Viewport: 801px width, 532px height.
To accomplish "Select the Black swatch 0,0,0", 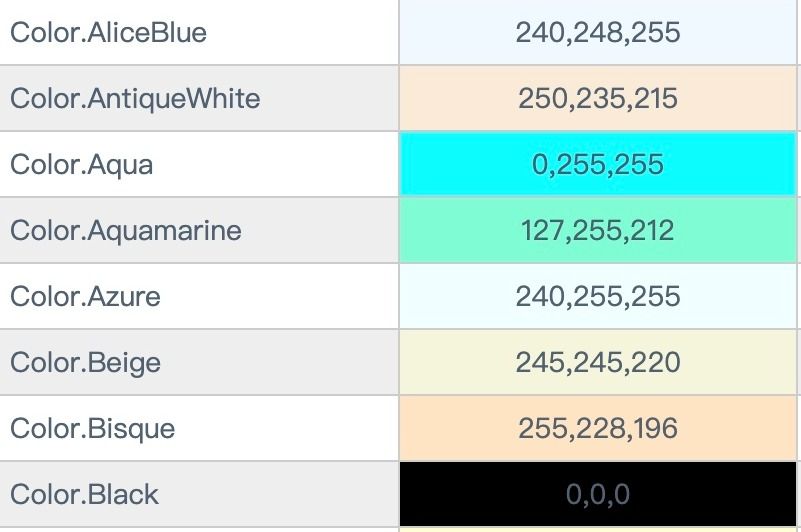I will [x=598, y=494].
